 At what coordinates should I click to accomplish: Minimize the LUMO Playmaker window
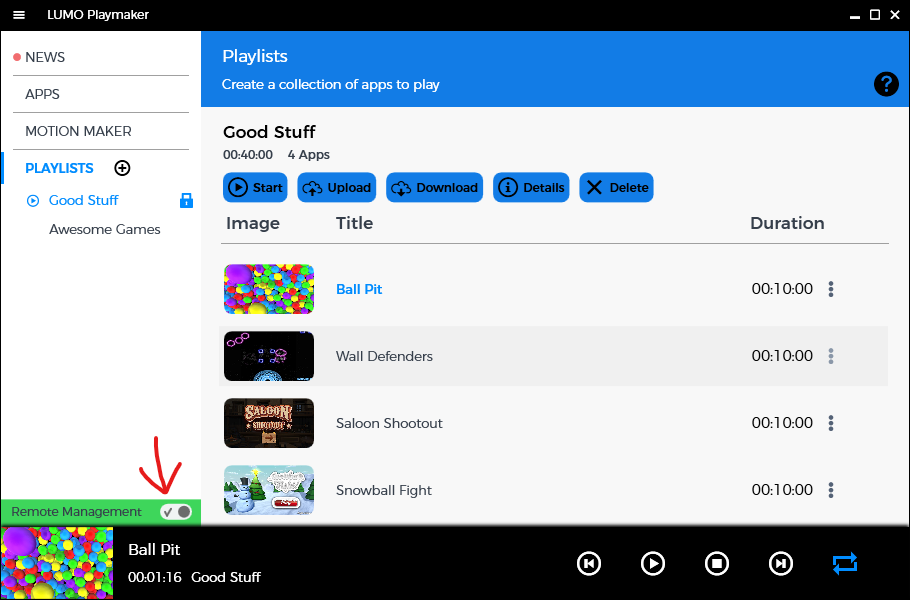click(854, 16)
